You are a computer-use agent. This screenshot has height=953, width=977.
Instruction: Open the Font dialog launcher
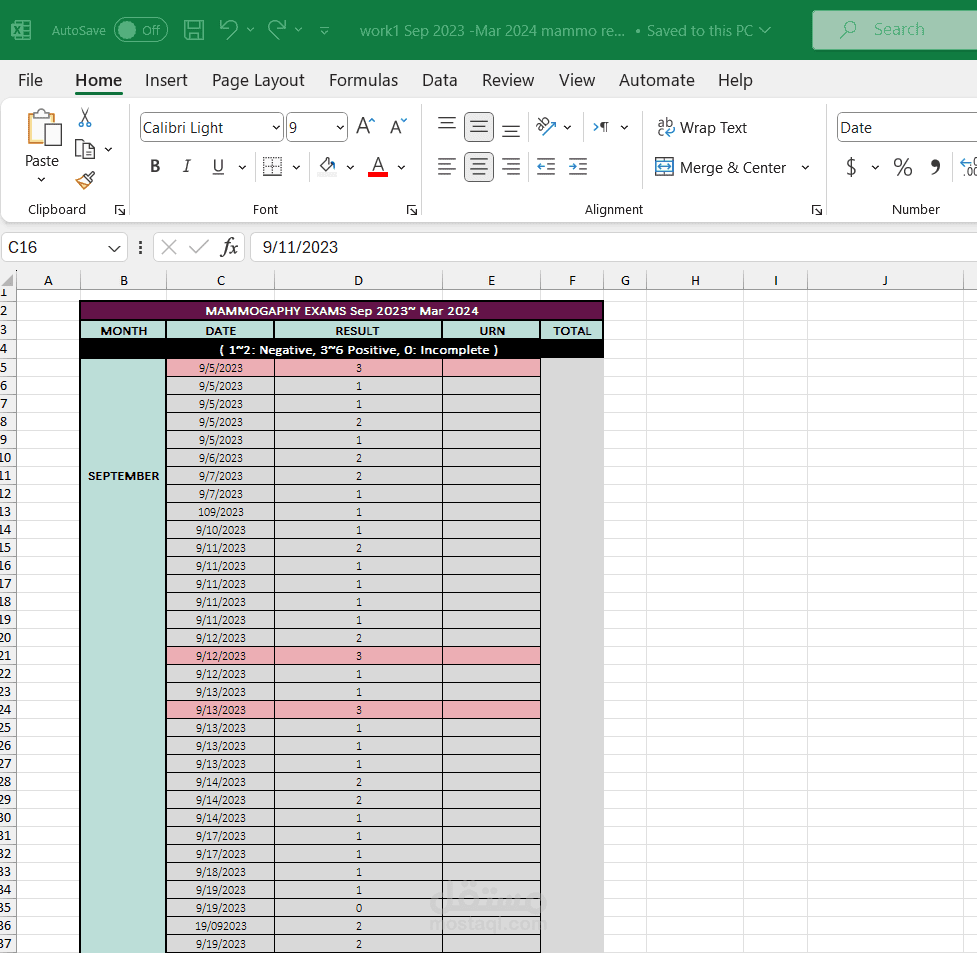412,210
